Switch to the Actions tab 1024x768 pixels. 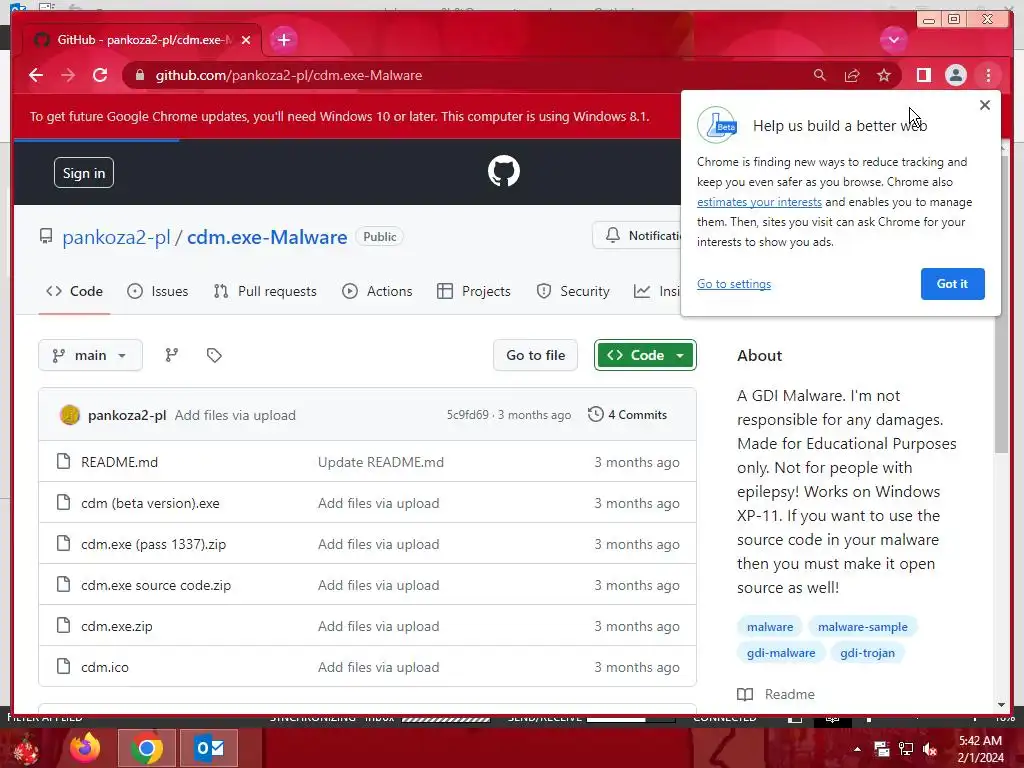377,291
